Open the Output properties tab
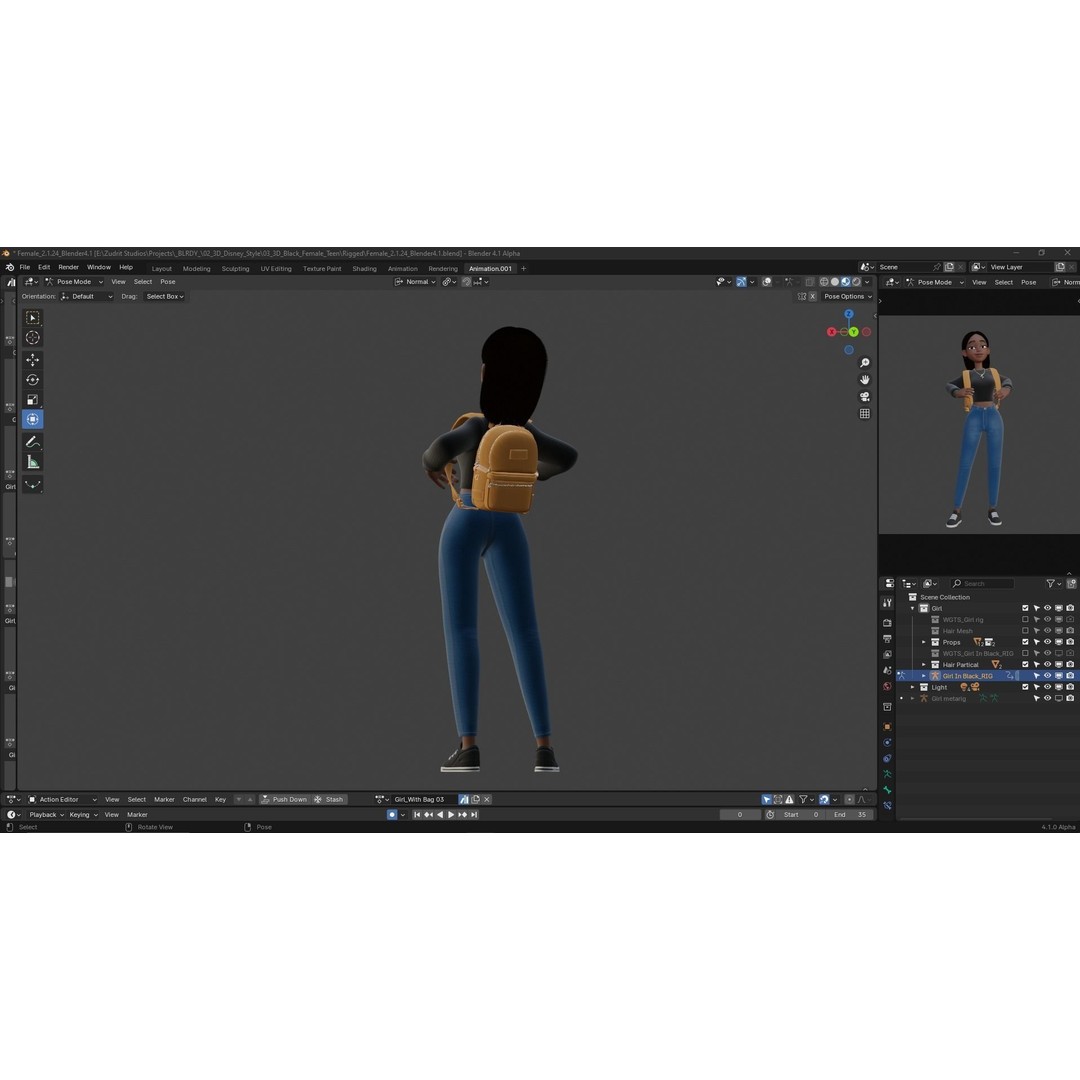The image size is (1080, 1080). click(x=887, y=638)
